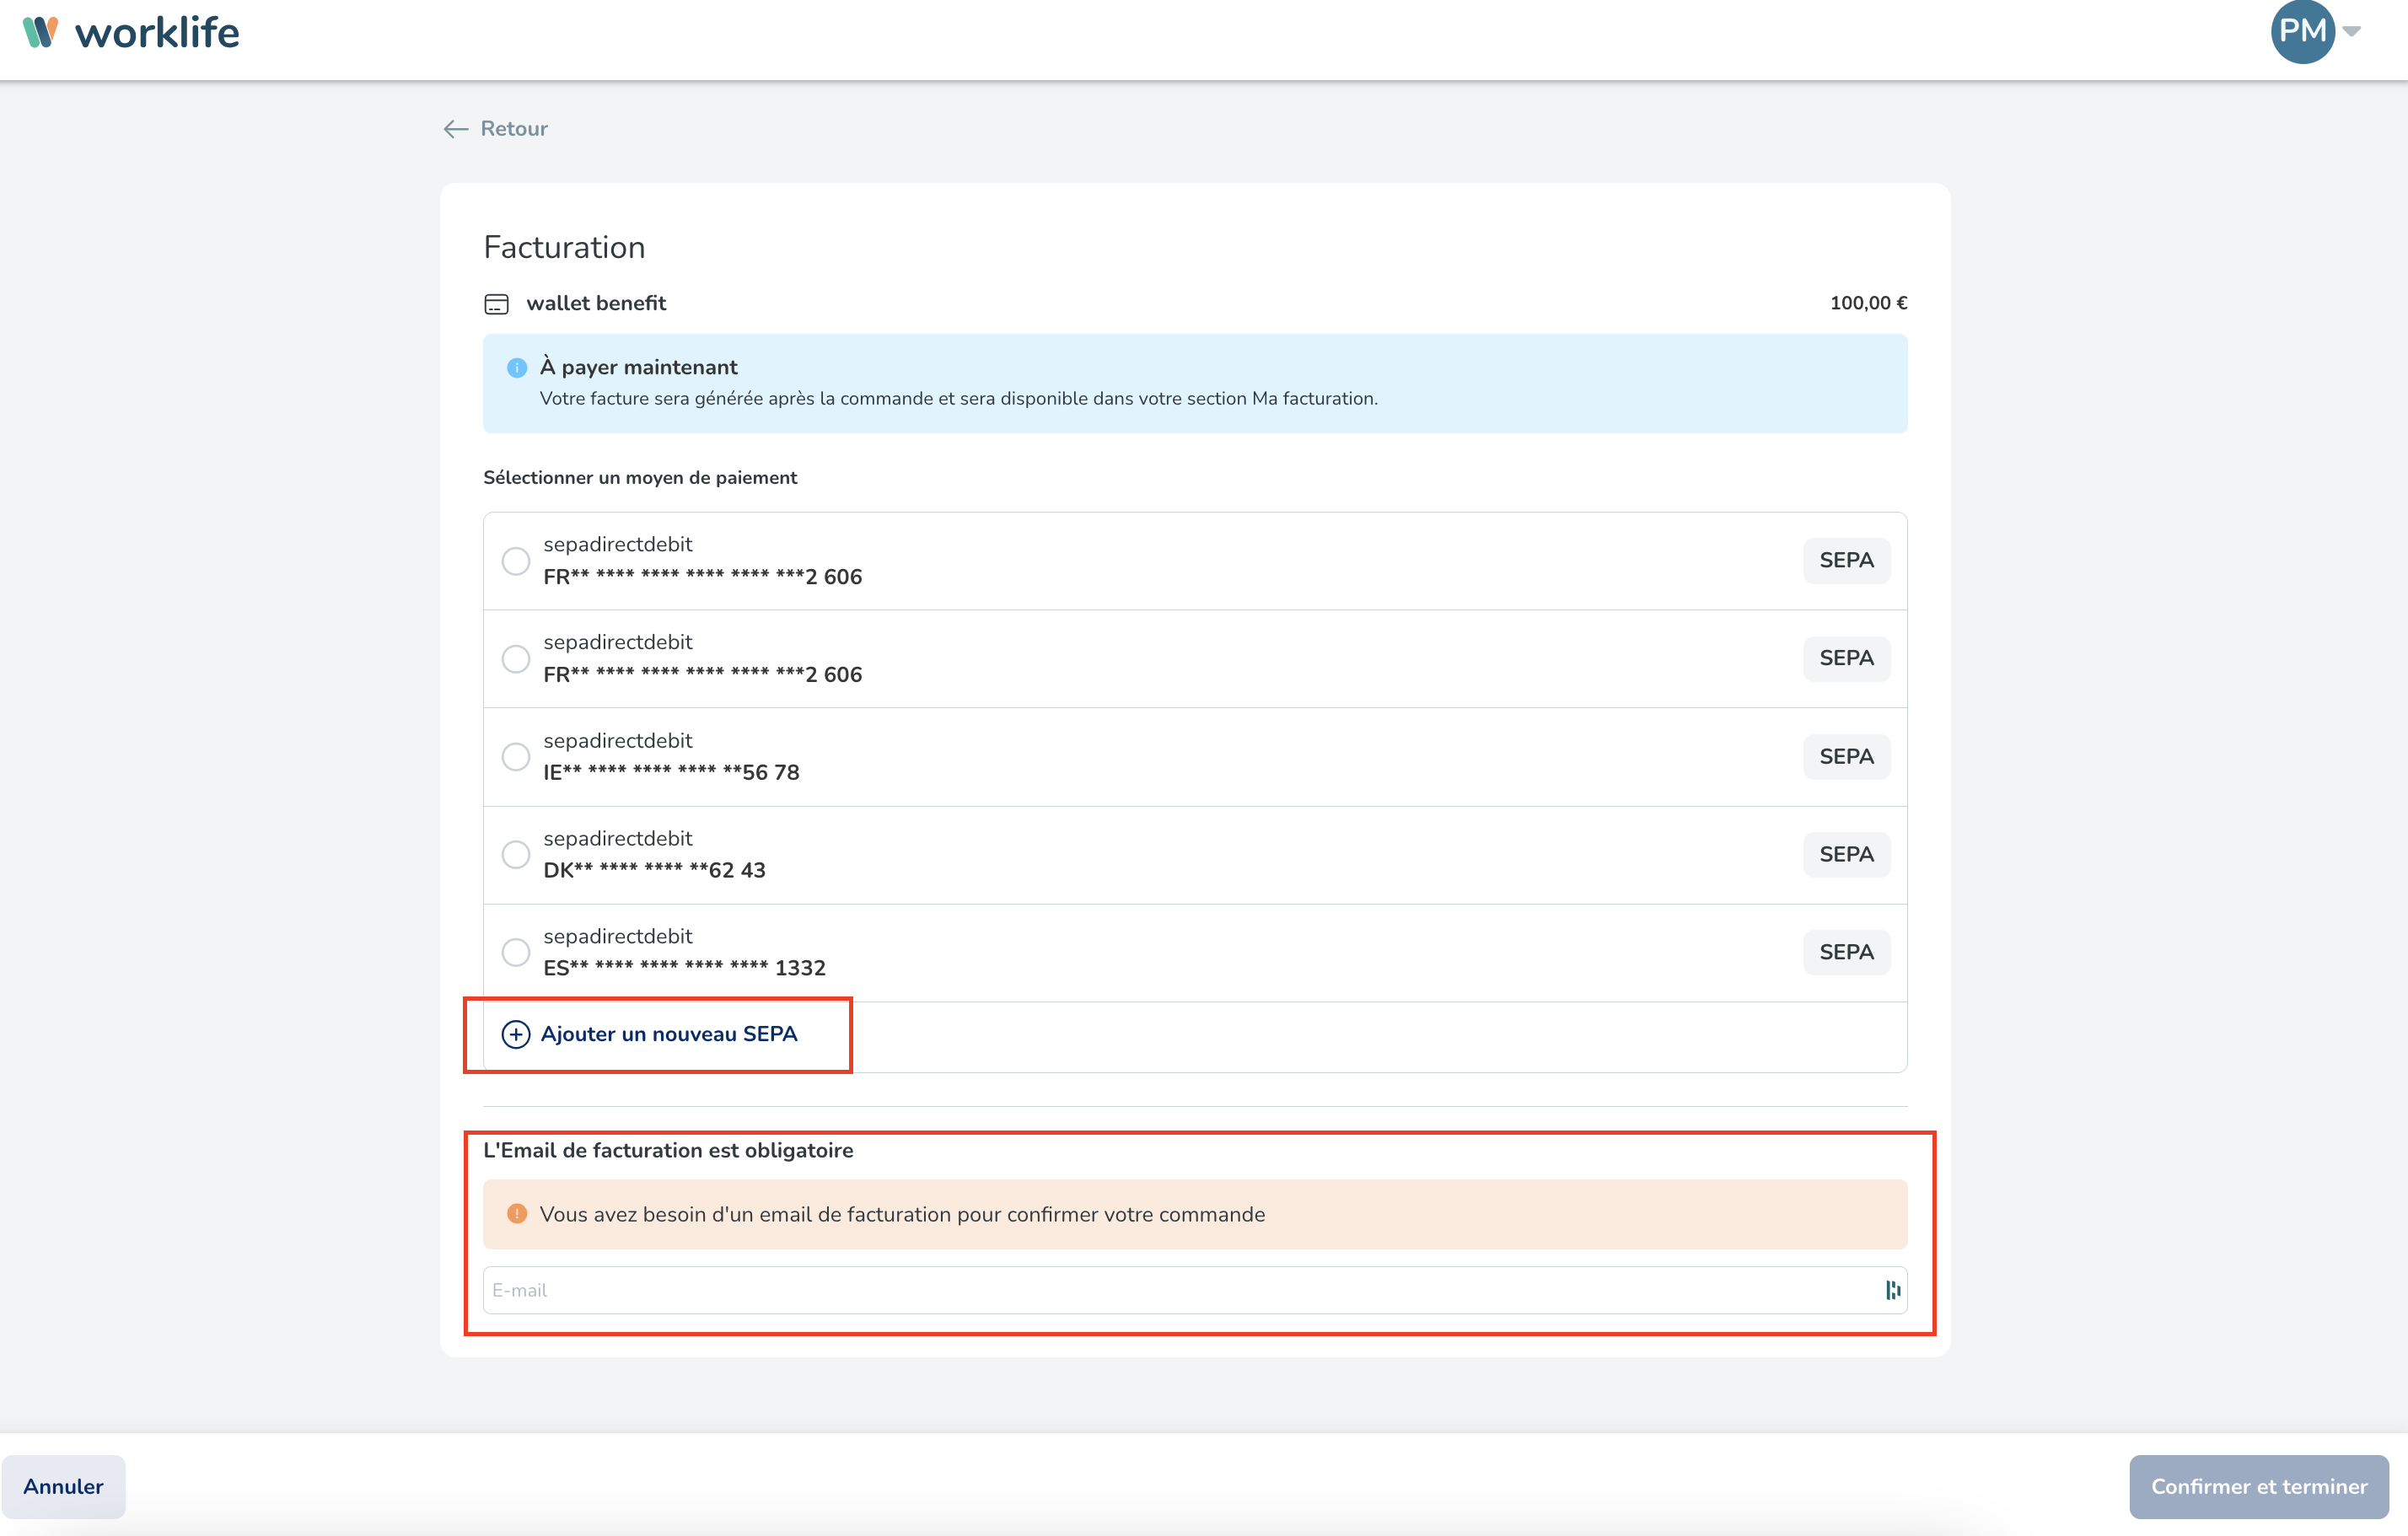Click the PM profile avatar
Image resolution: width=2408 pixels, height=1536 pixels.
click(x=2302, y=32)
